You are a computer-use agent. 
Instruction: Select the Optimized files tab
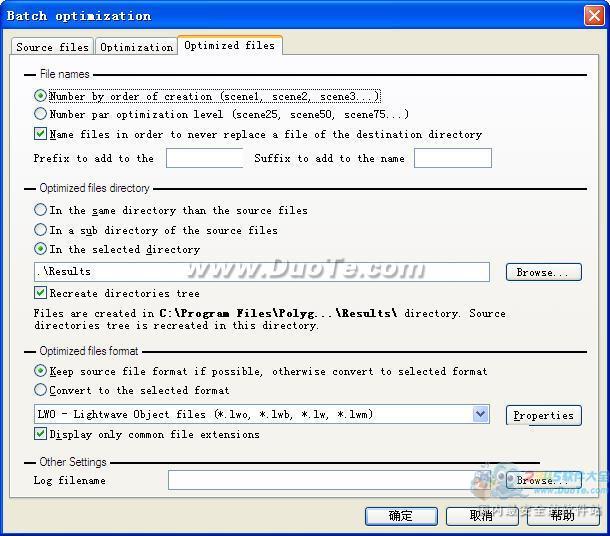pos(230,46)
